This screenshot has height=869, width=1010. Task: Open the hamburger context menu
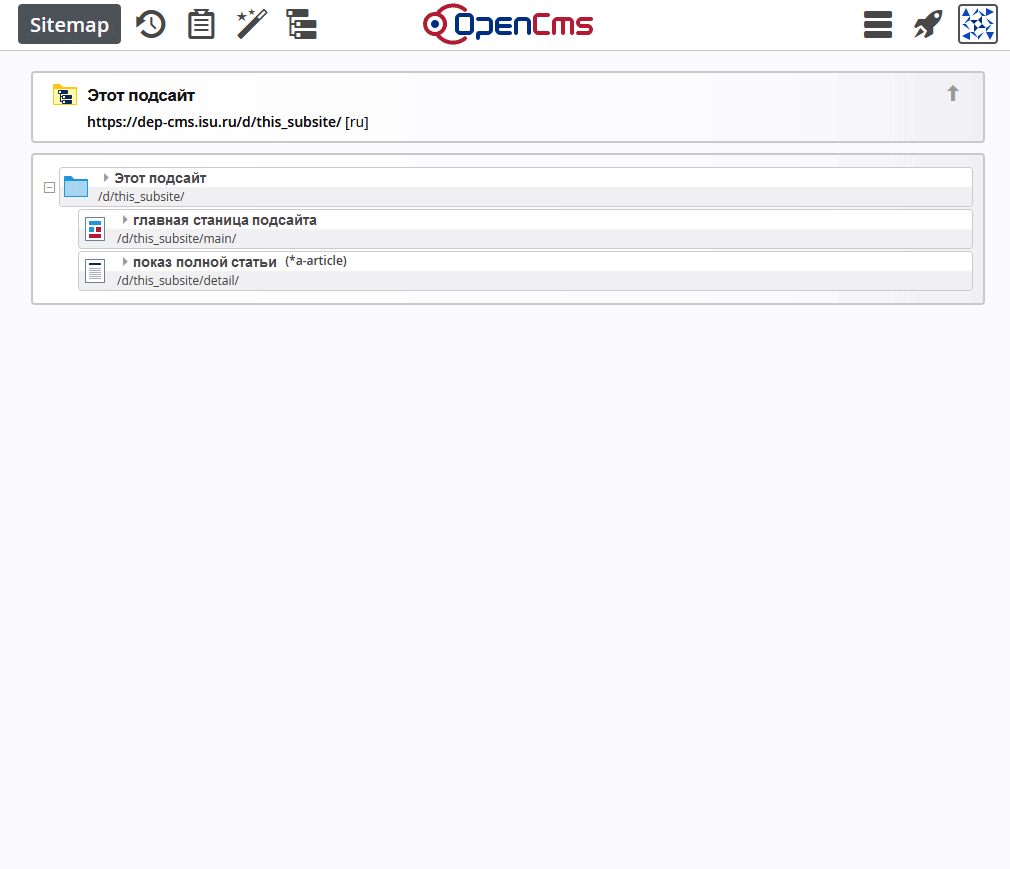[877, 25]
